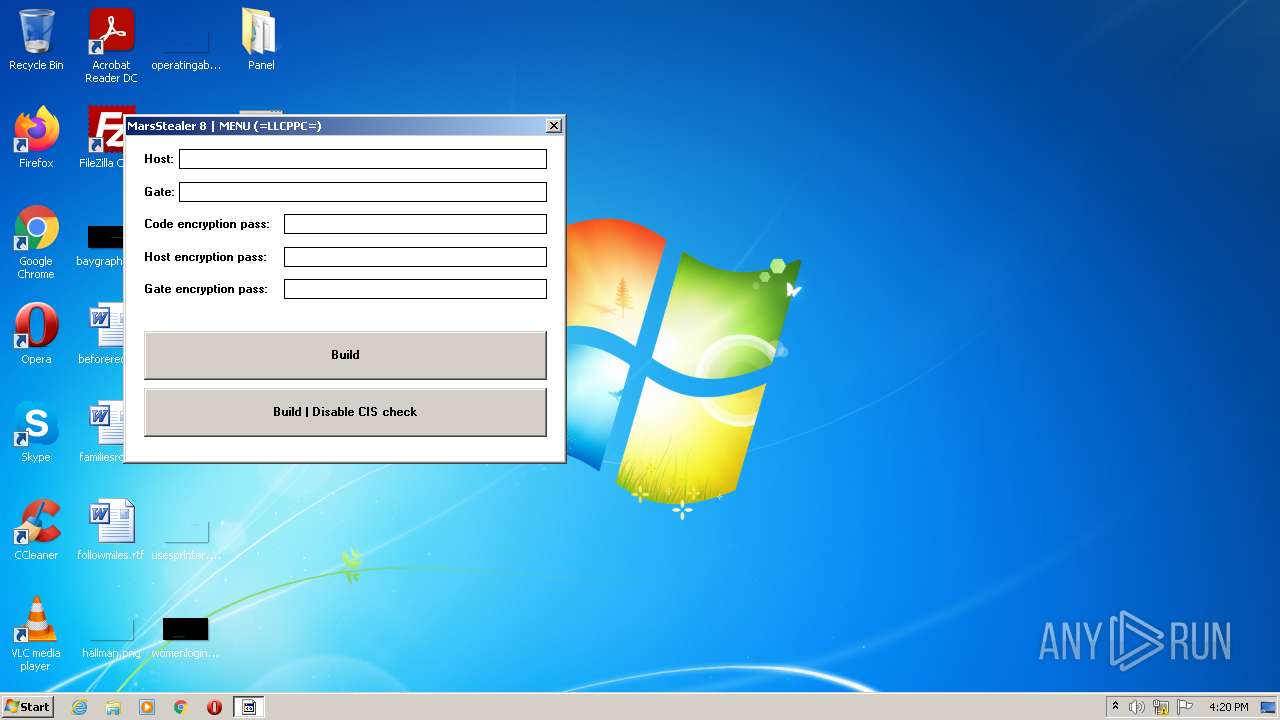Select the Google Chrome desktop icon

click(36, 242)
